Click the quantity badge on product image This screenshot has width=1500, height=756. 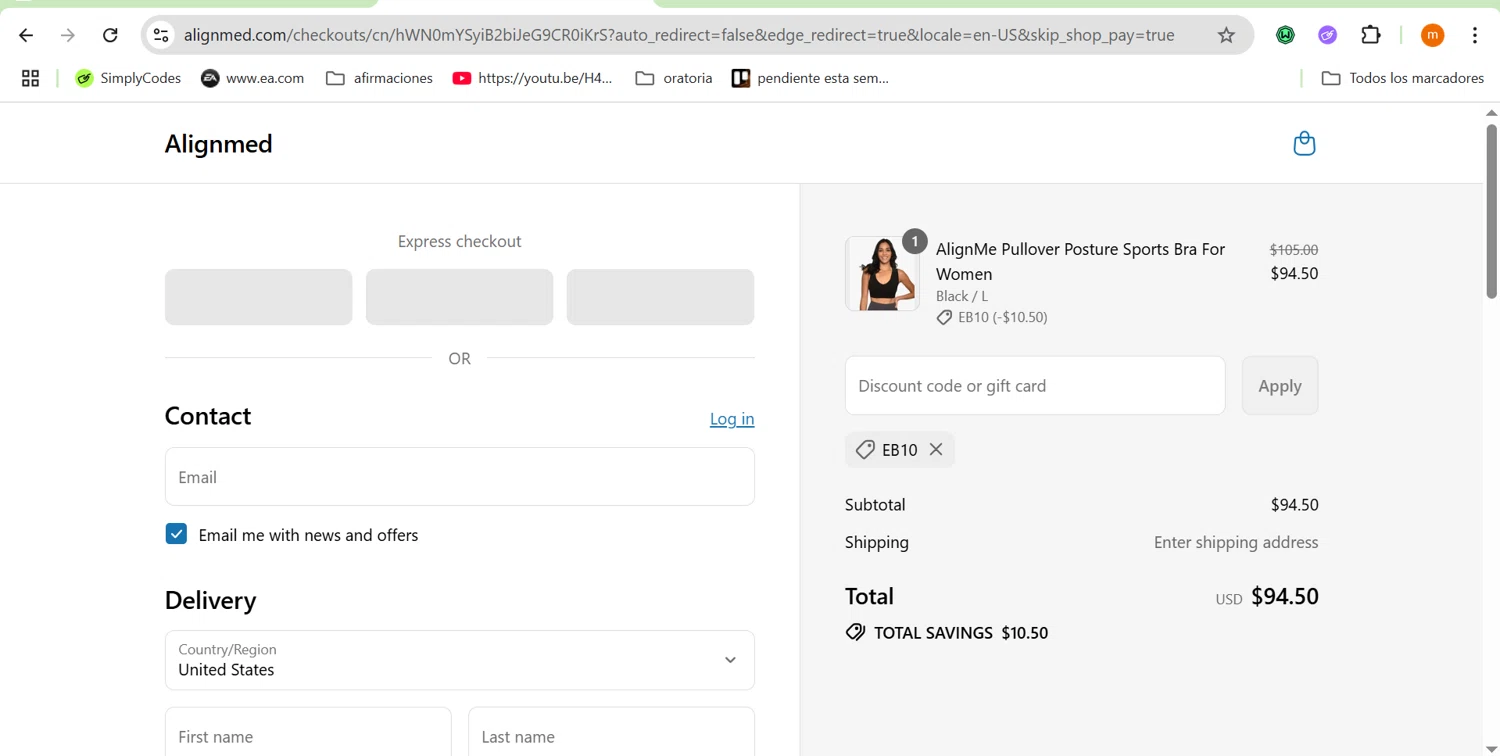(914, 242)
